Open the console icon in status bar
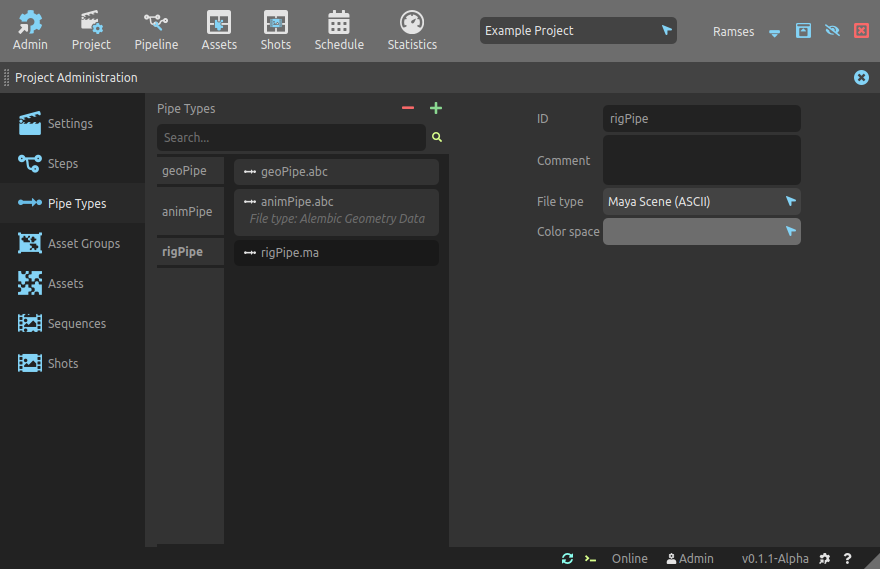This screenshot has width=880, height=569. (591, 559)
